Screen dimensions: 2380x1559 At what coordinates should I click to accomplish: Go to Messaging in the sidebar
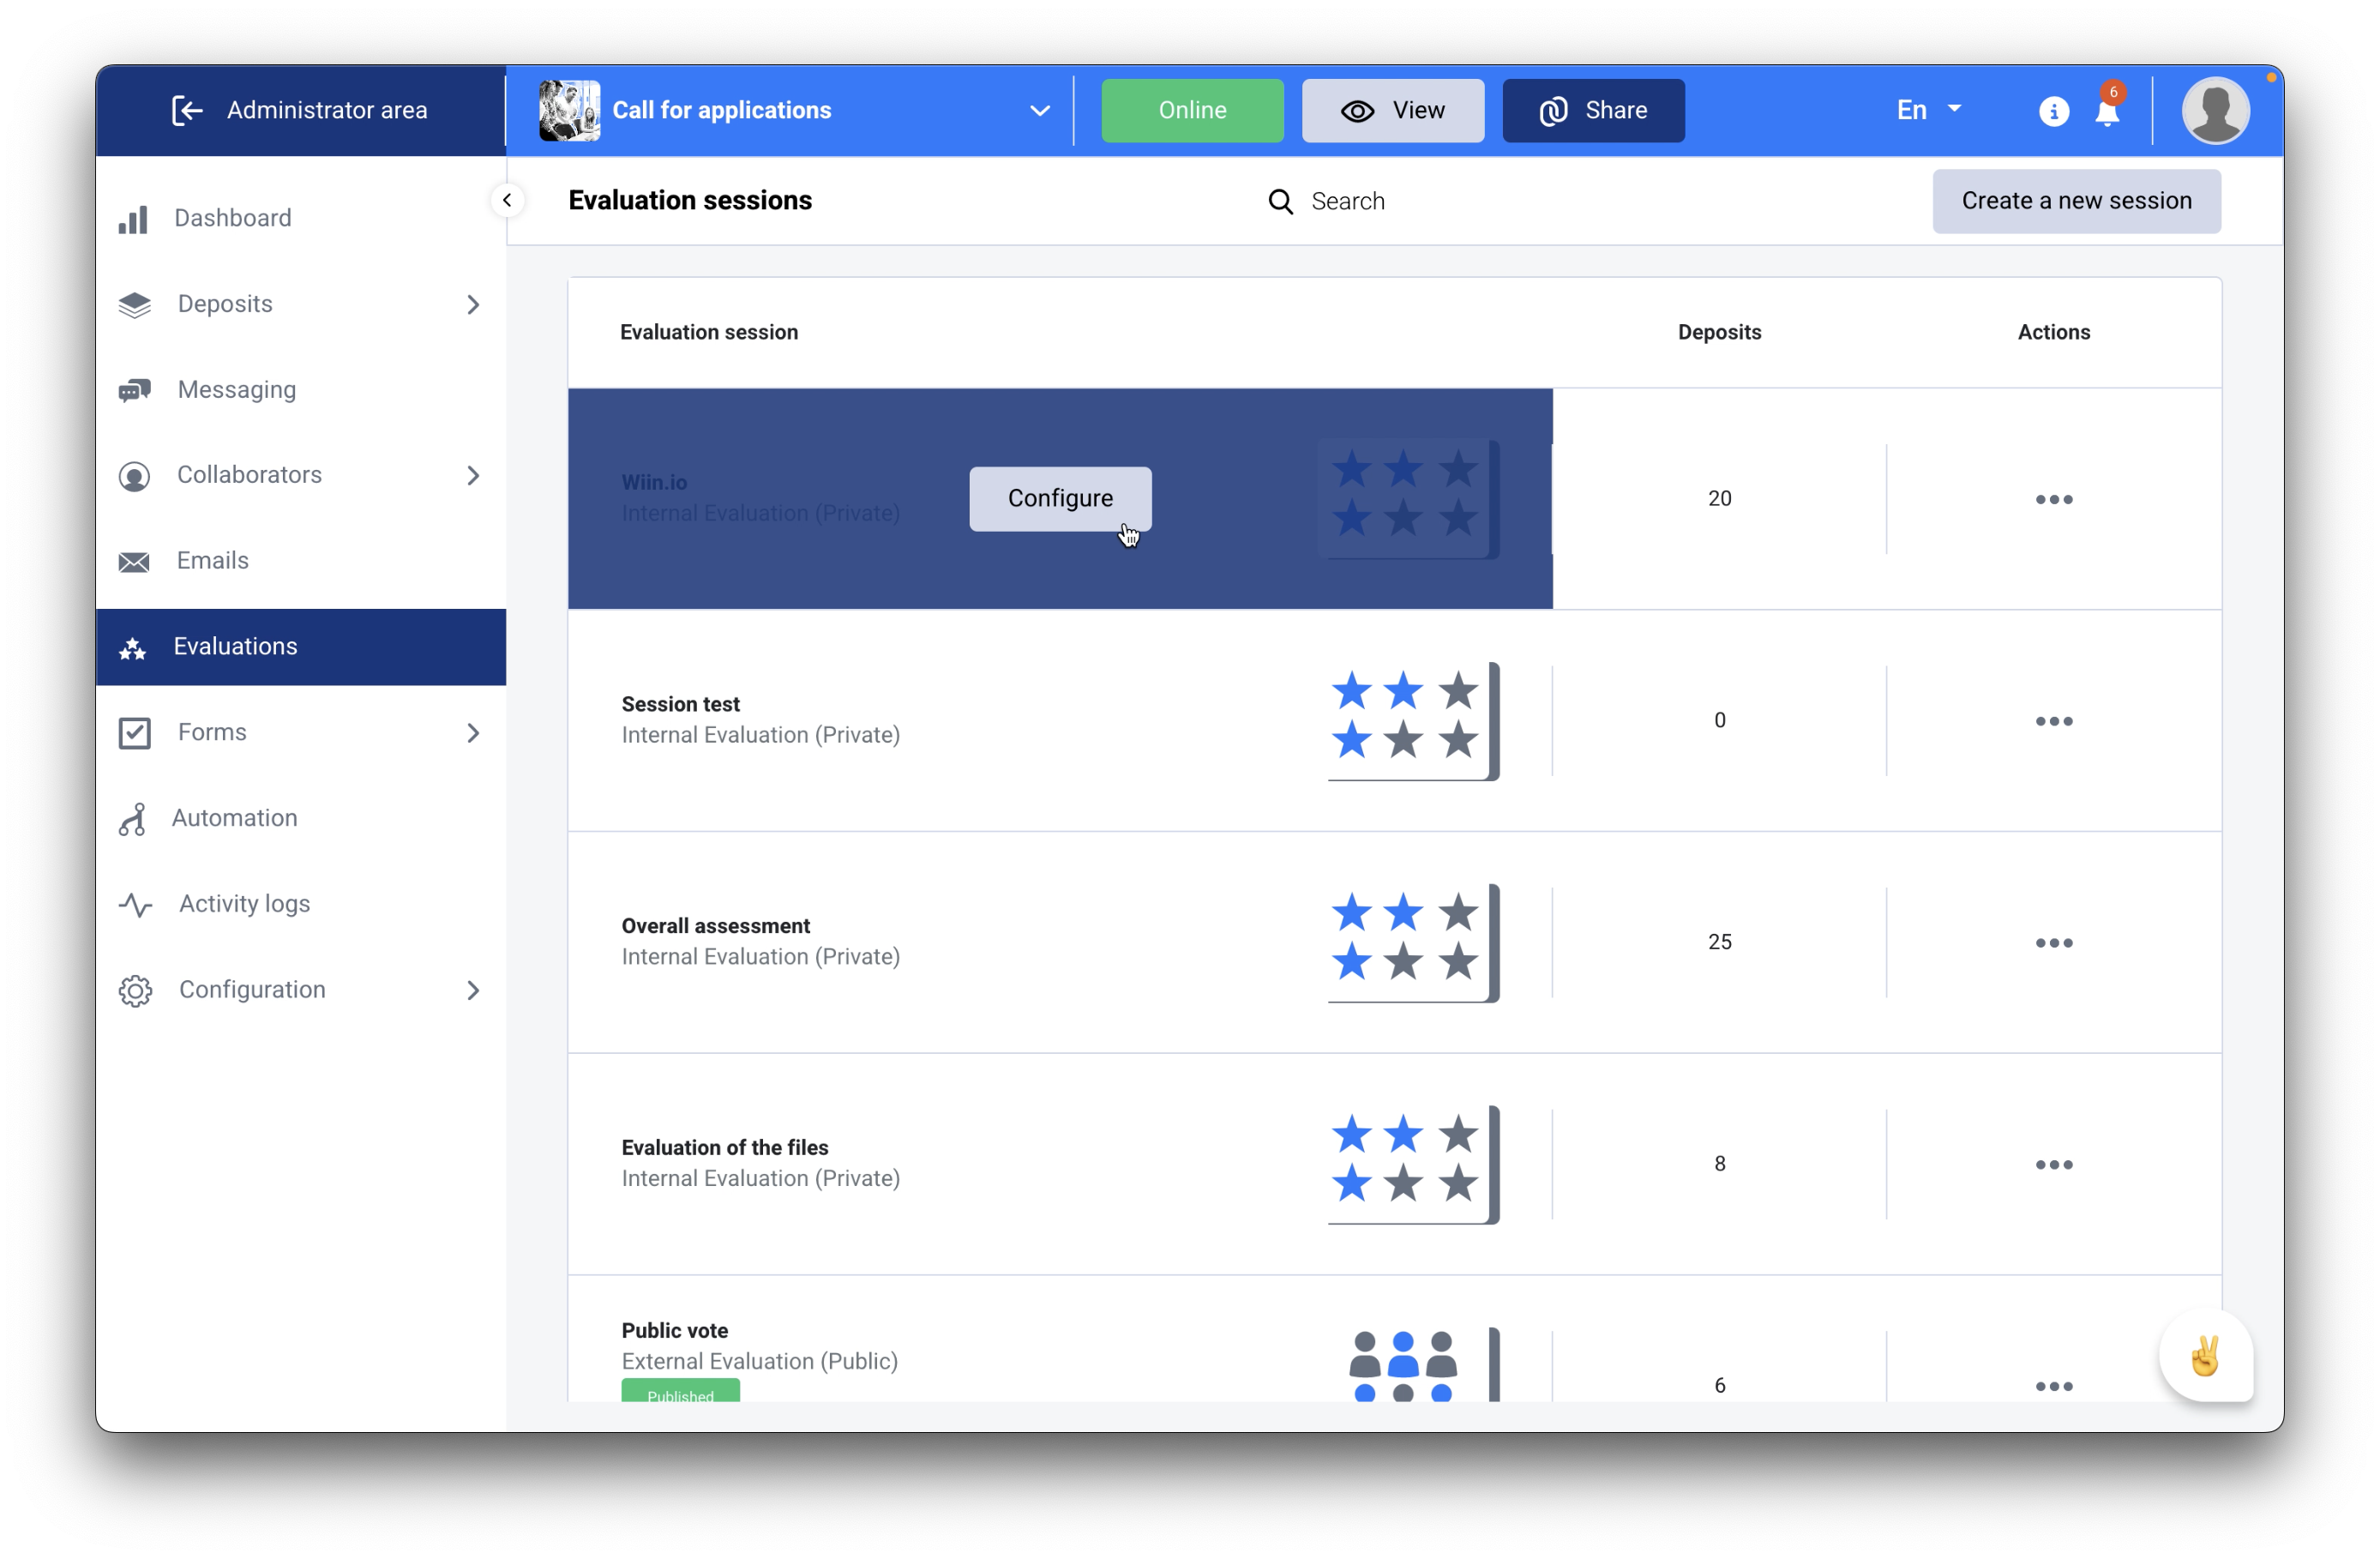tap(236, 390)
